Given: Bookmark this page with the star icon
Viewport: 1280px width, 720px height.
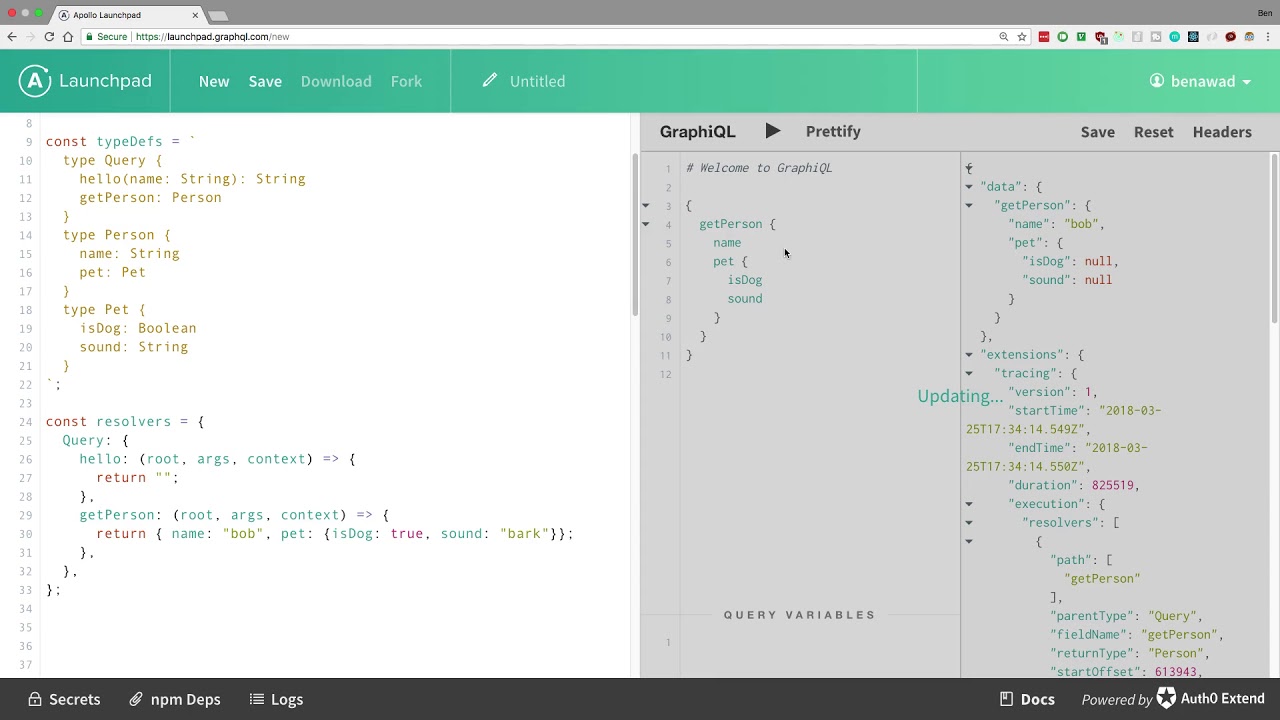Looking at the screenshot, I should pos(1022,37).
